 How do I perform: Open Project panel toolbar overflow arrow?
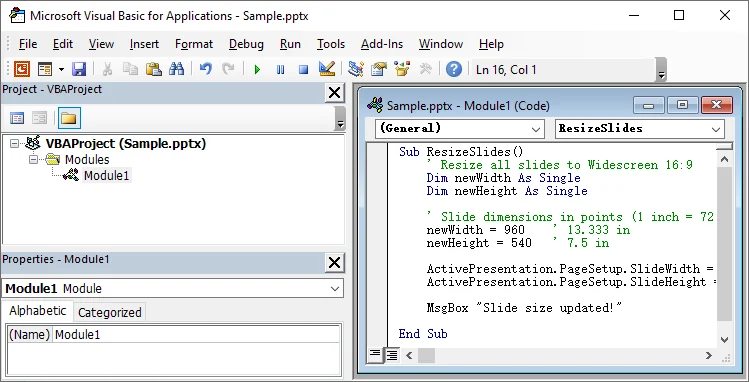click(340, 118)
